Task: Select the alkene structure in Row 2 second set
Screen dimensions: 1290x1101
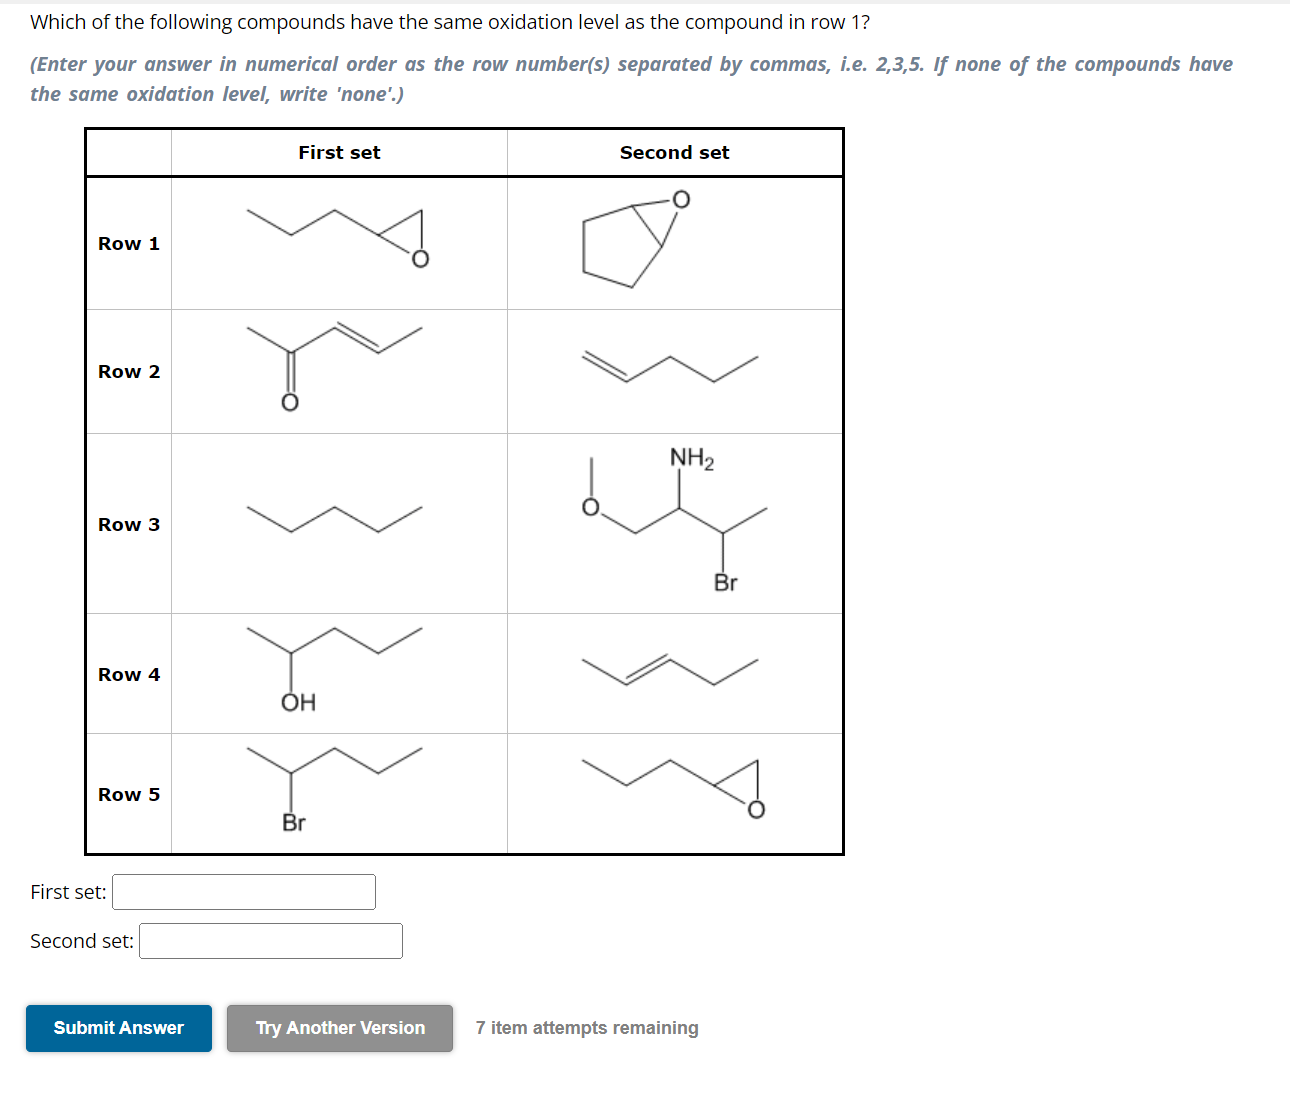Action: tap(670, 370)
